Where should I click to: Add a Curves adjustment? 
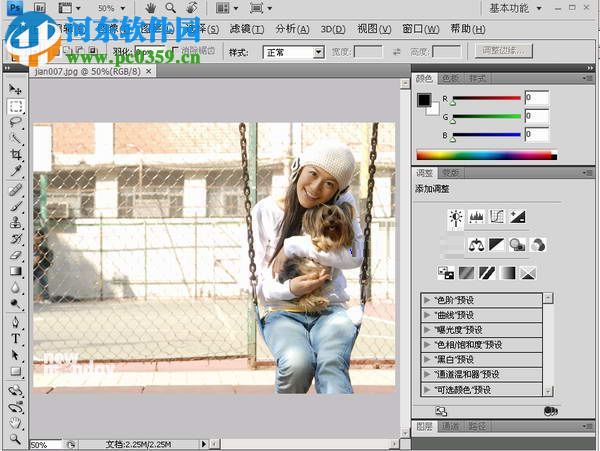pos(497,217)
